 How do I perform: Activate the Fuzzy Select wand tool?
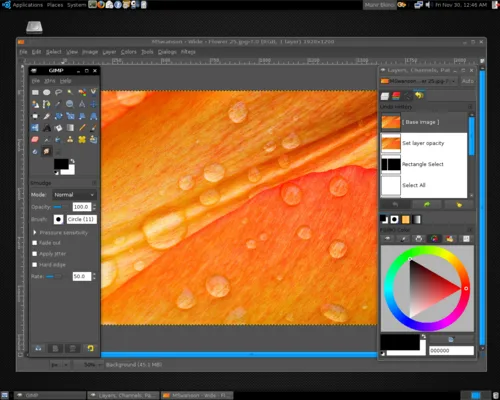point(70,92)
